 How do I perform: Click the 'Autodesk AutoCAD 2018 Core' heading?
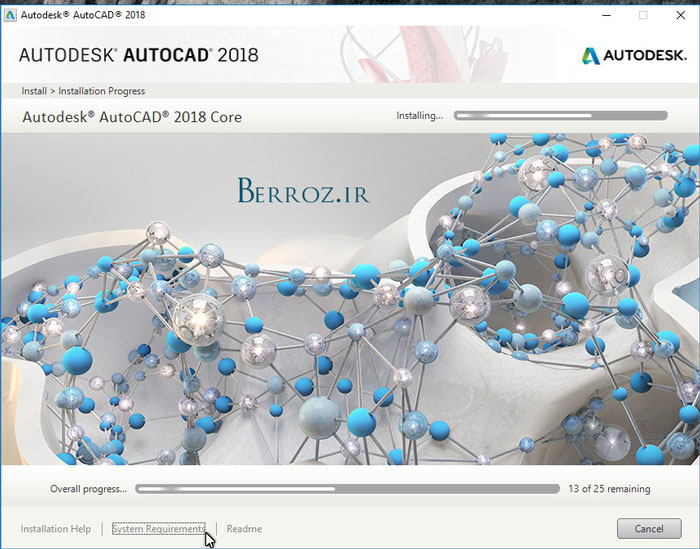click(132, 117)
